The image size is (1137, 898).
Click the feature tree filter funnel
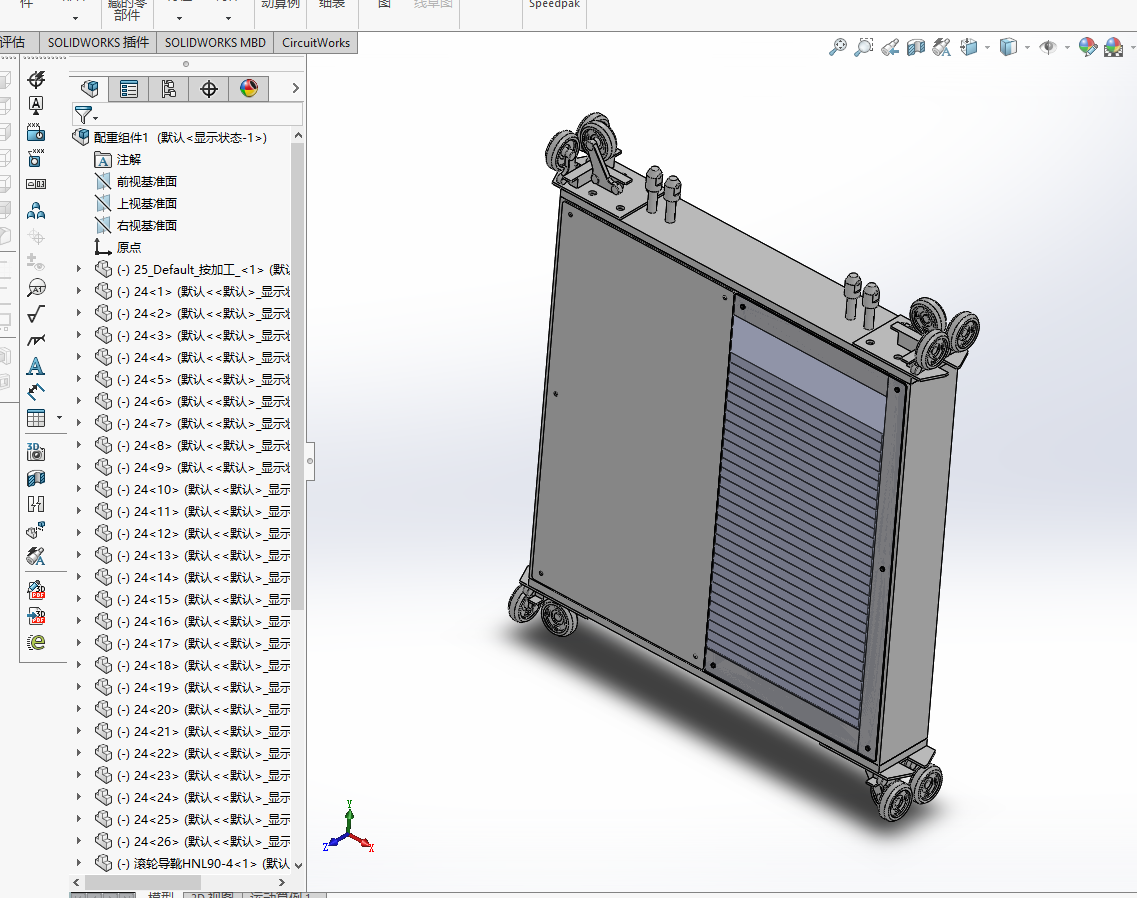click(84, 115)
